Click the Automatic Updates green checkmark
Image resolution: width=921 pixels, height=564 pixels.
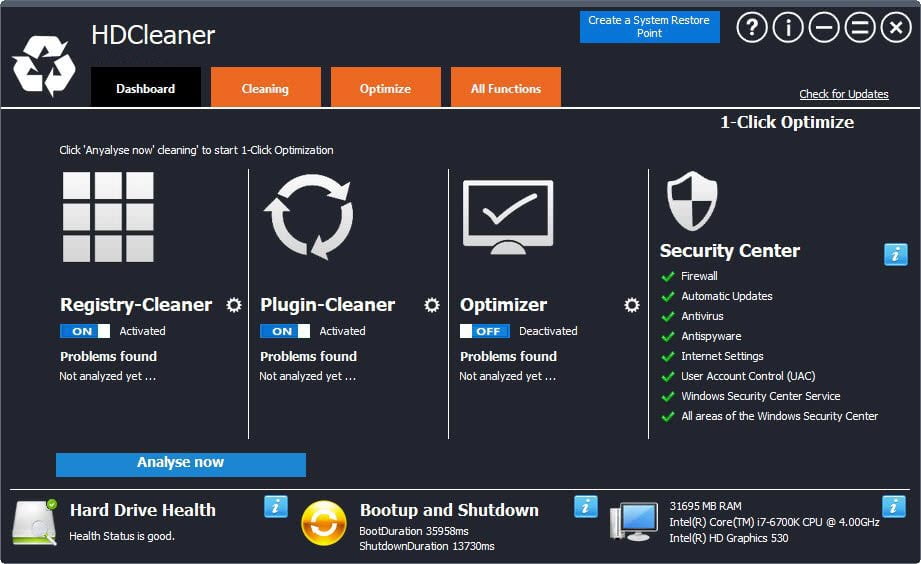[x=668, y=296]
